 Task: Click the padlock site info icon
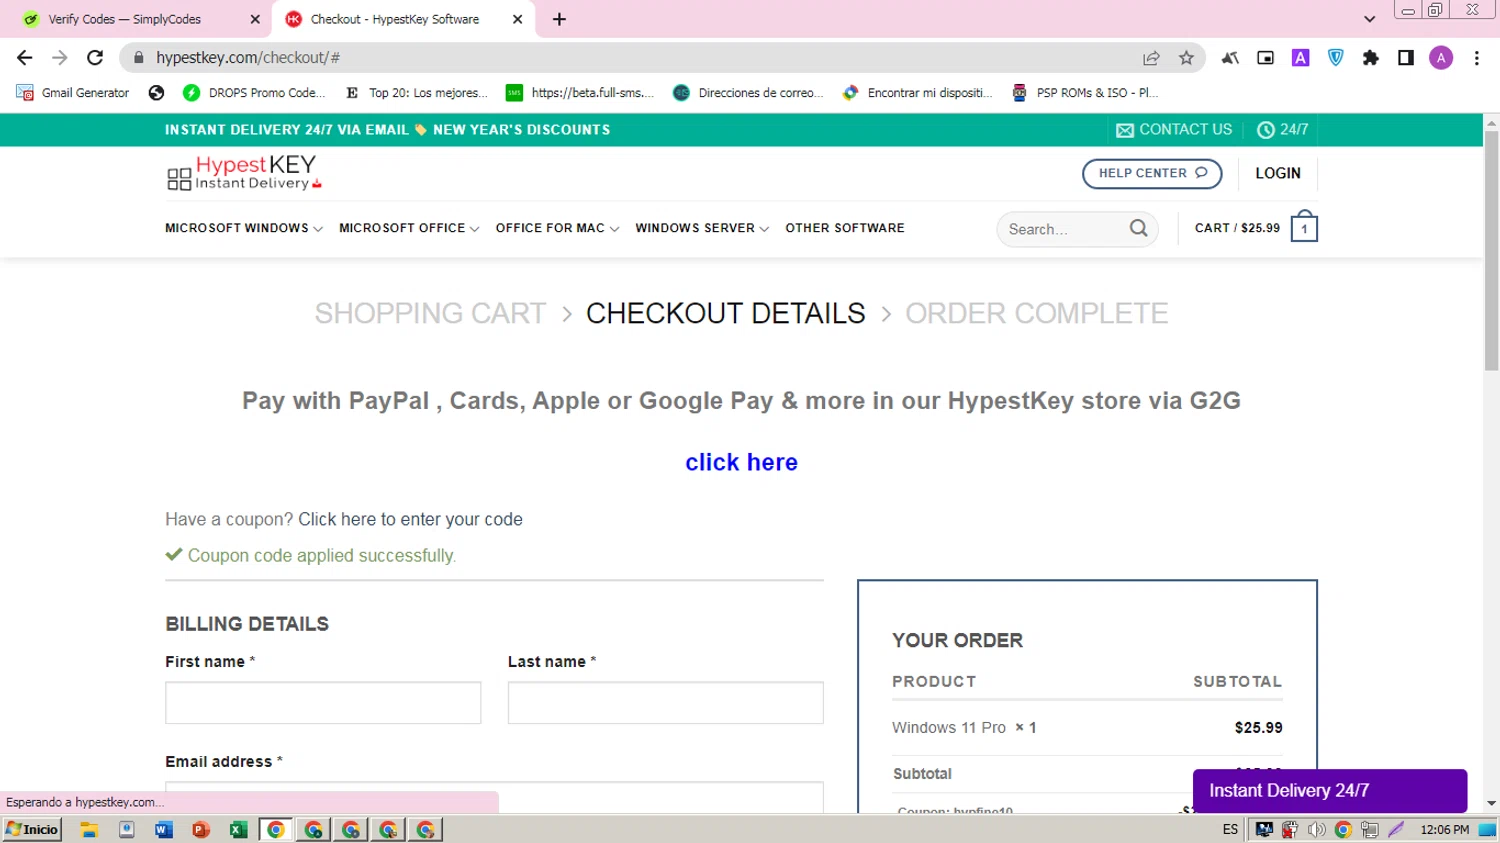(139, 58)
